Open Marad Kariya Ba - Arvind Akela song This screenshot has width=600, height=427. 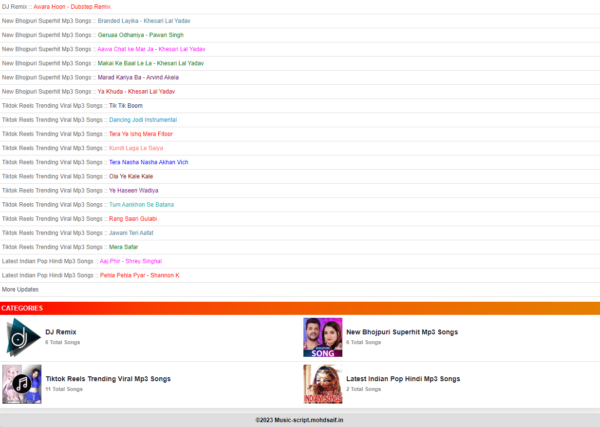pyautogui.click(x=138, y=77)
